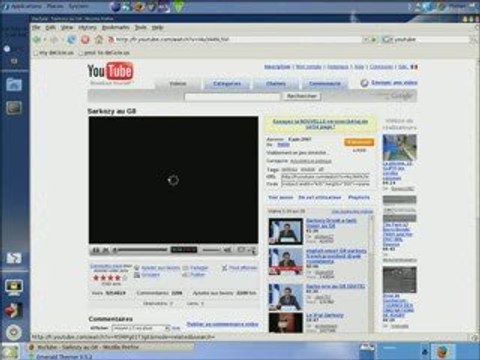The width and height of the screenshot is (480, 360).
Task: Open the Places menu in top panel
Action: click(x=55, y=6)
